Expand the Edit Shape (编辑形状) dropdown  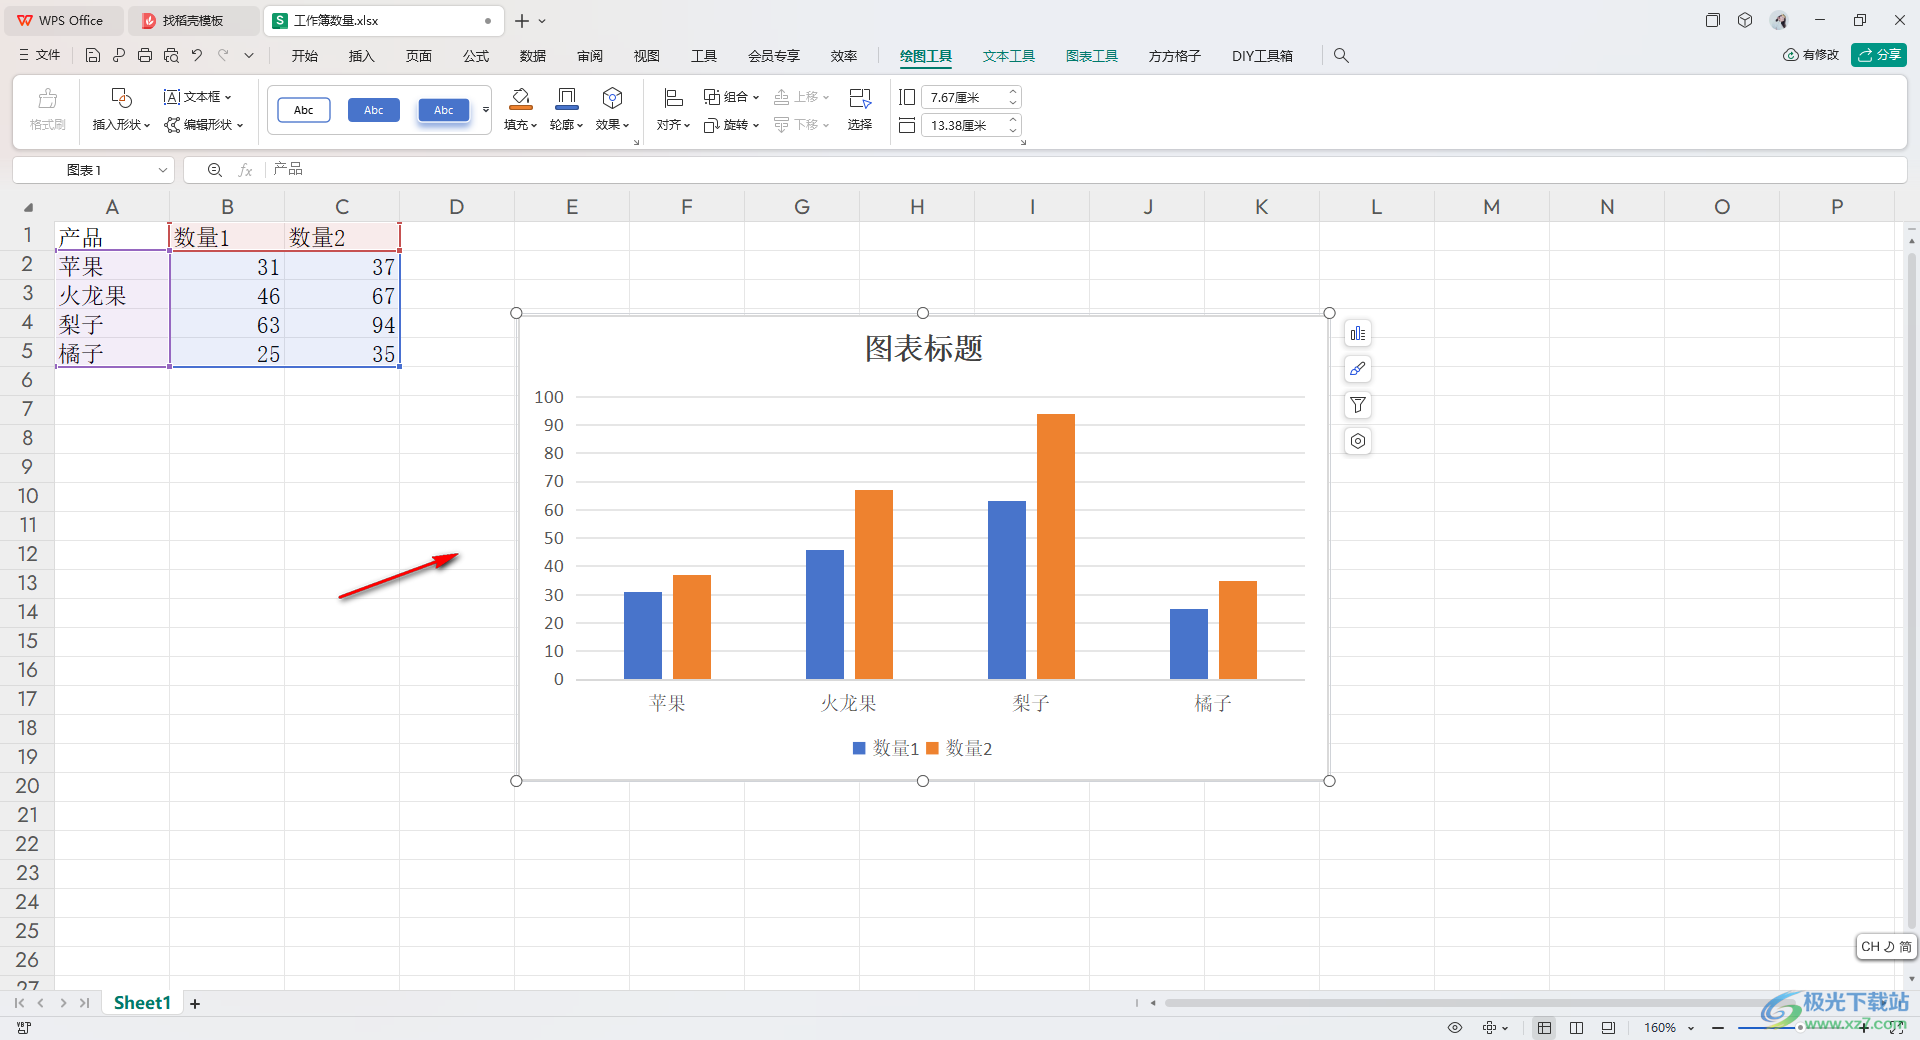coord(240,125)
